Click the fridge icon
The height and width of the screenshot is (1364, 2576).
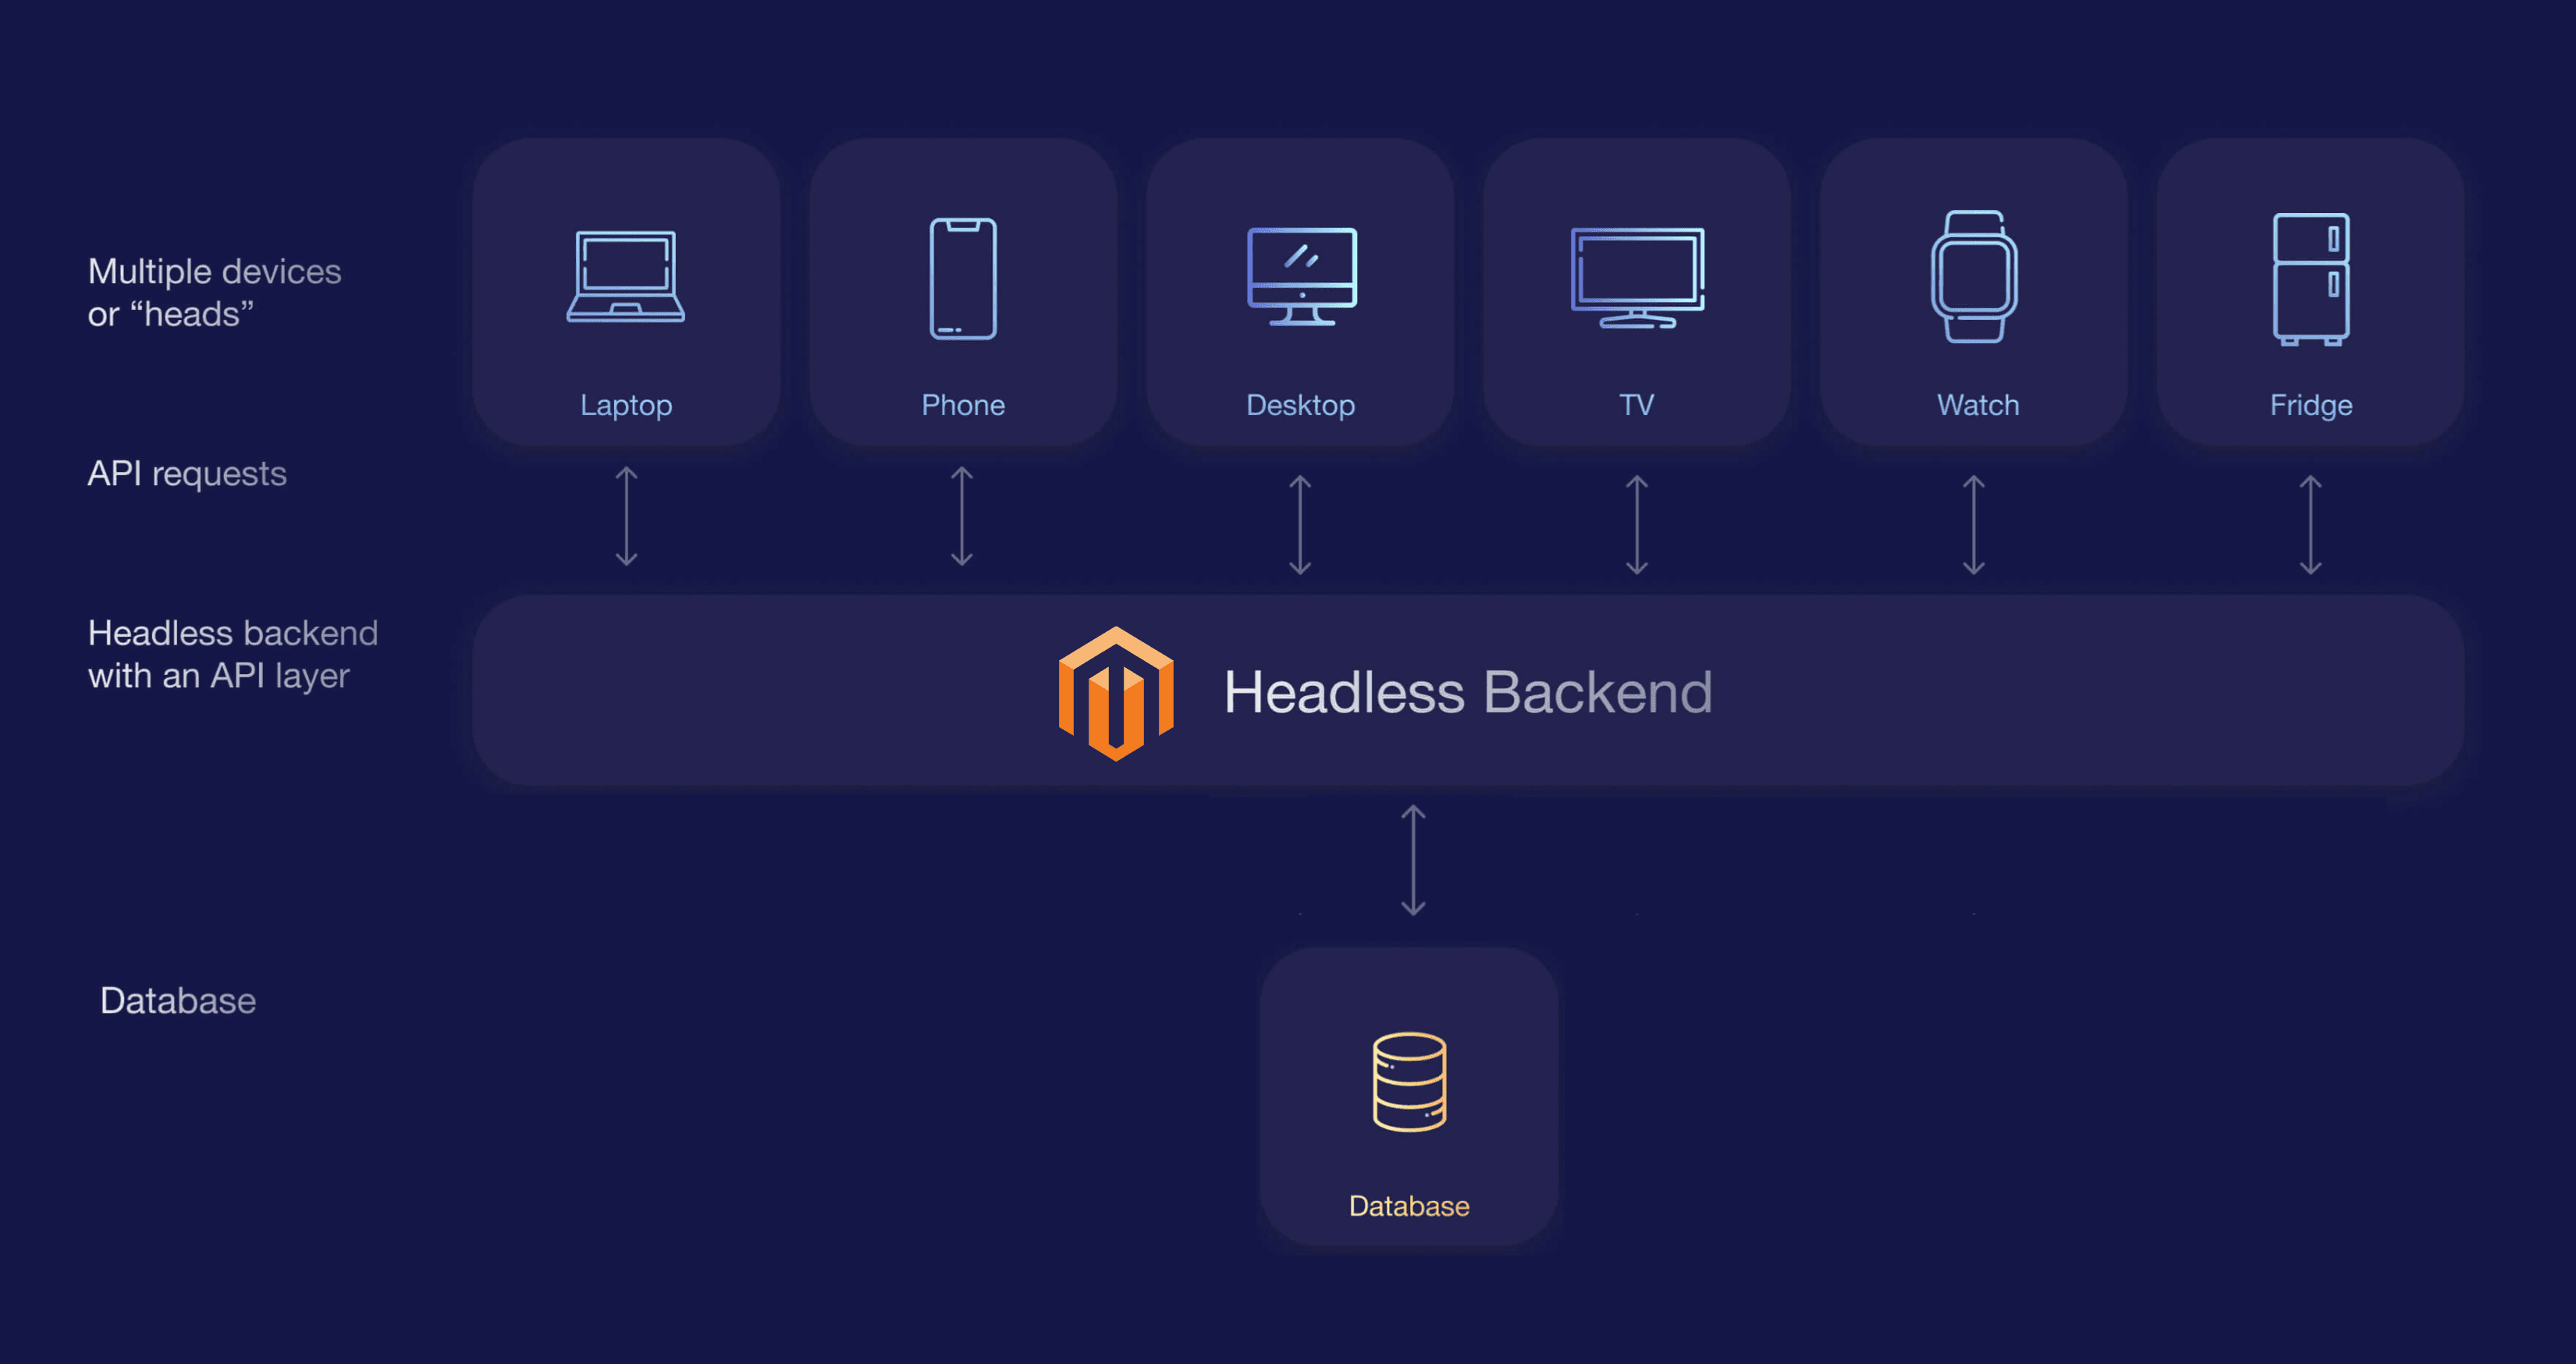point(2311,279)
